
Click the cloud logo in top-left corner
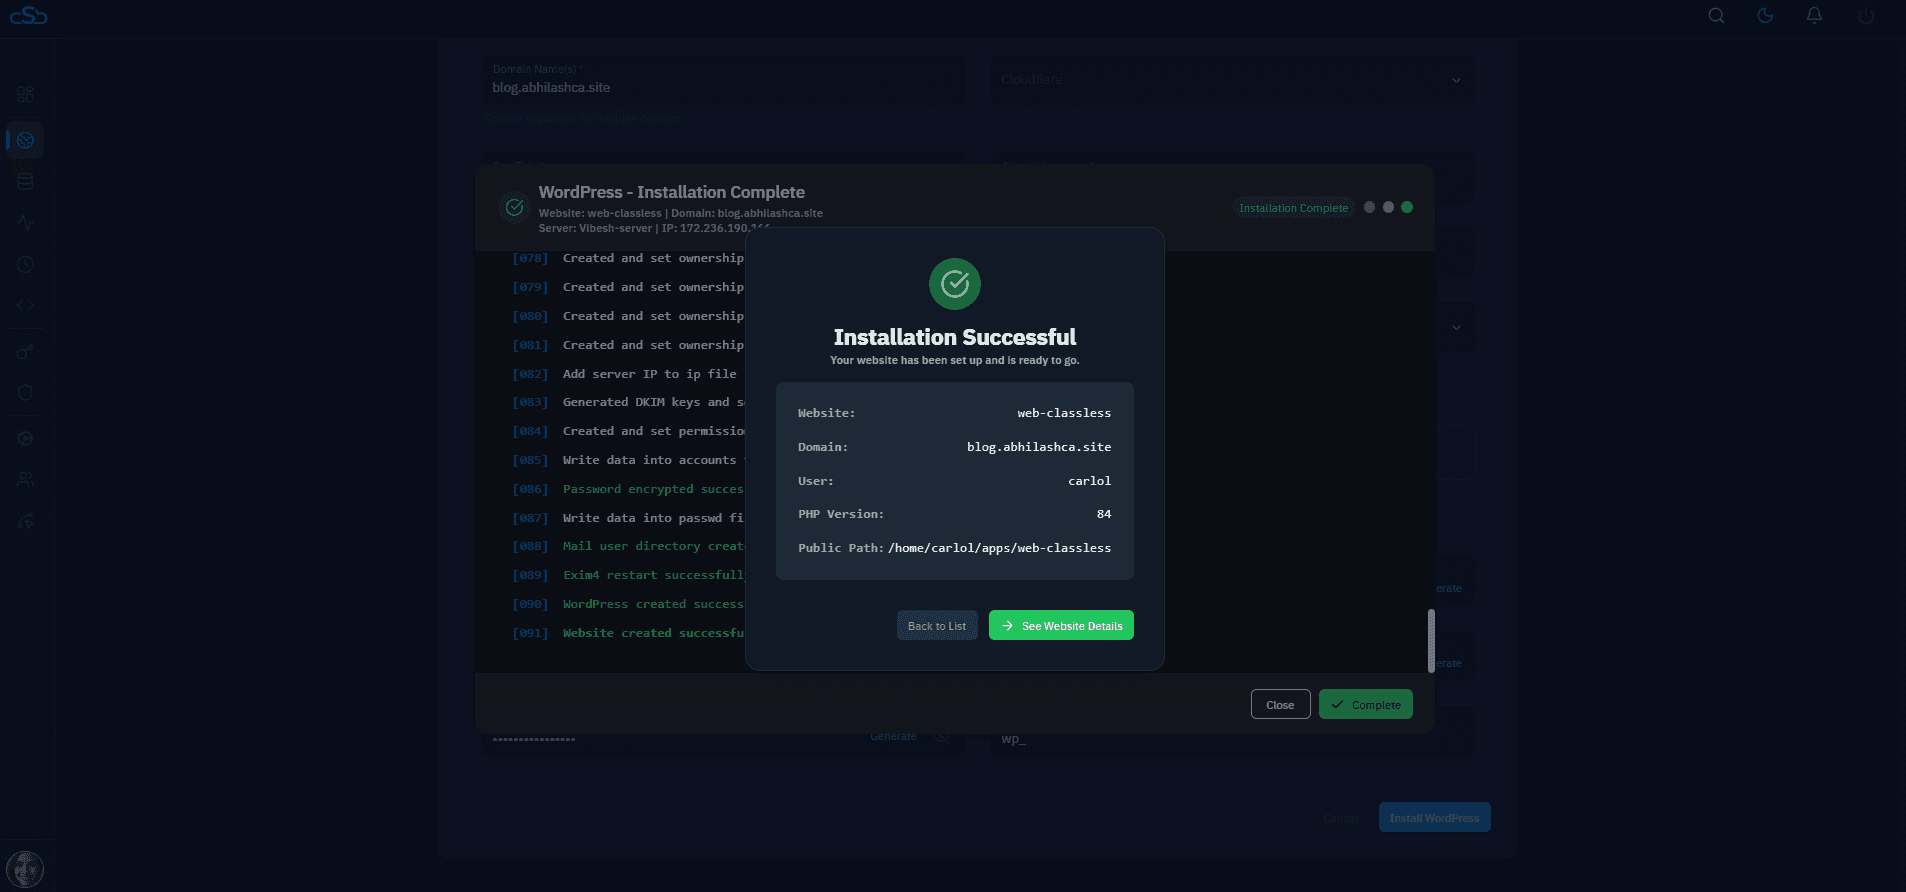point(28,15)
